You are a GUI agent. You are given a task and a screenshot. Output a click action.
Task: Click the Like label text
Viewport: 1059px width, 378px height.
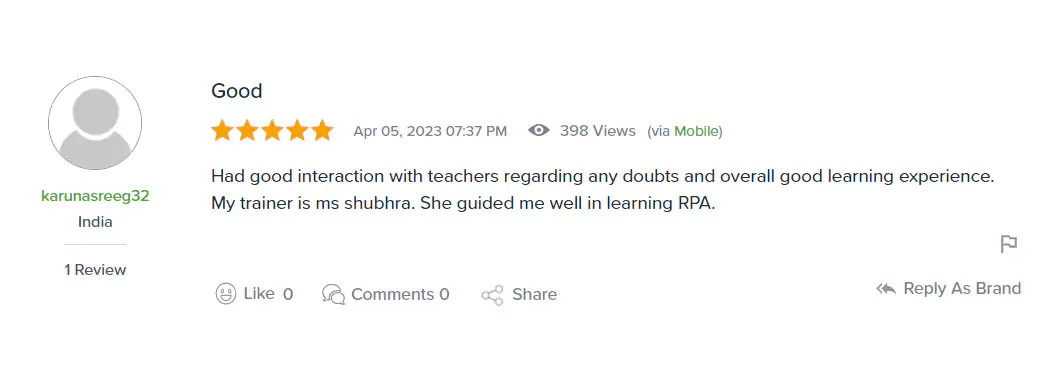click(x=259, y=294)
